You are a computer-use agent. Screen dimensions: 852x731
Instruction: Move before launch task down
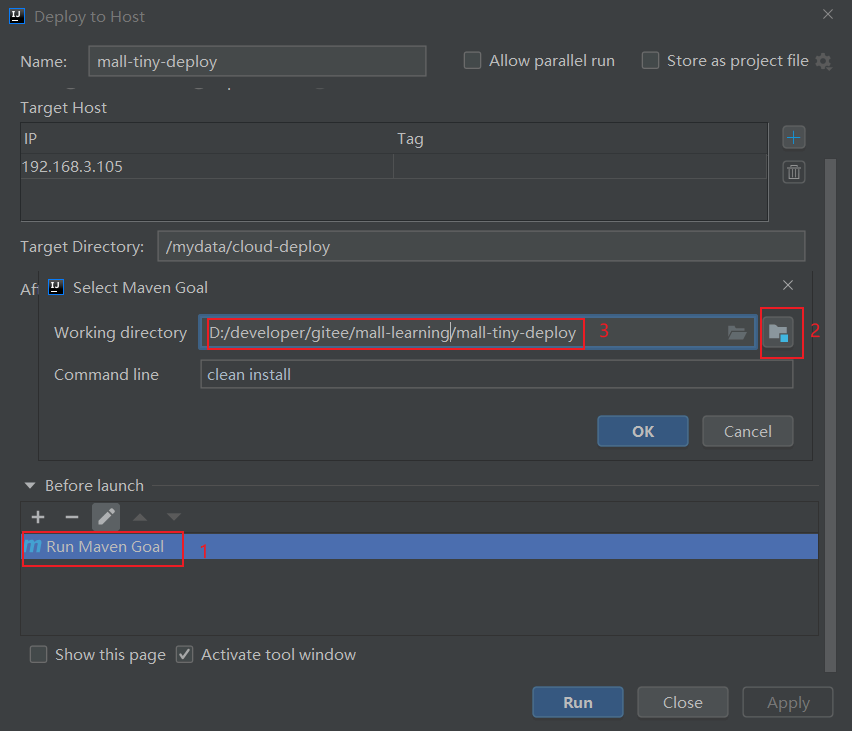(174, 517)
